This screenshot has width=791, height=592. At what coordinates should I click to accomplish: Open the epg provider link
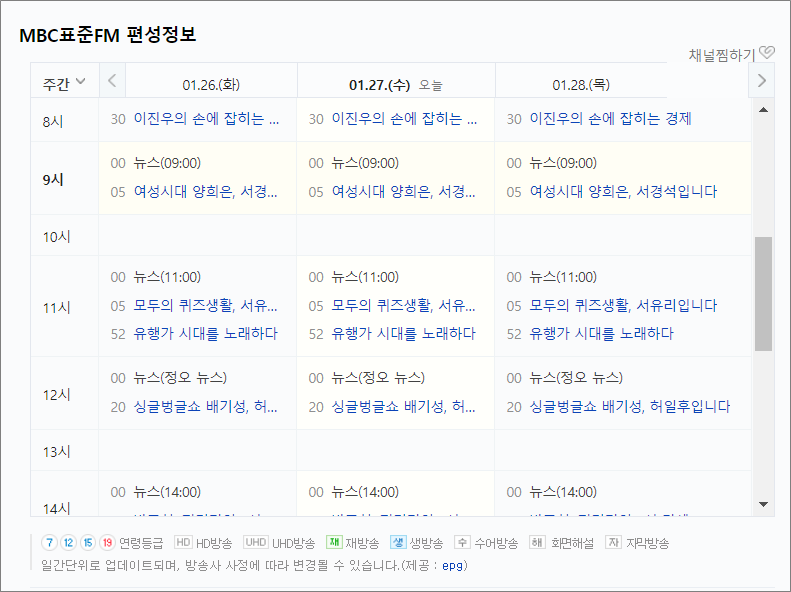coord(453,565)
